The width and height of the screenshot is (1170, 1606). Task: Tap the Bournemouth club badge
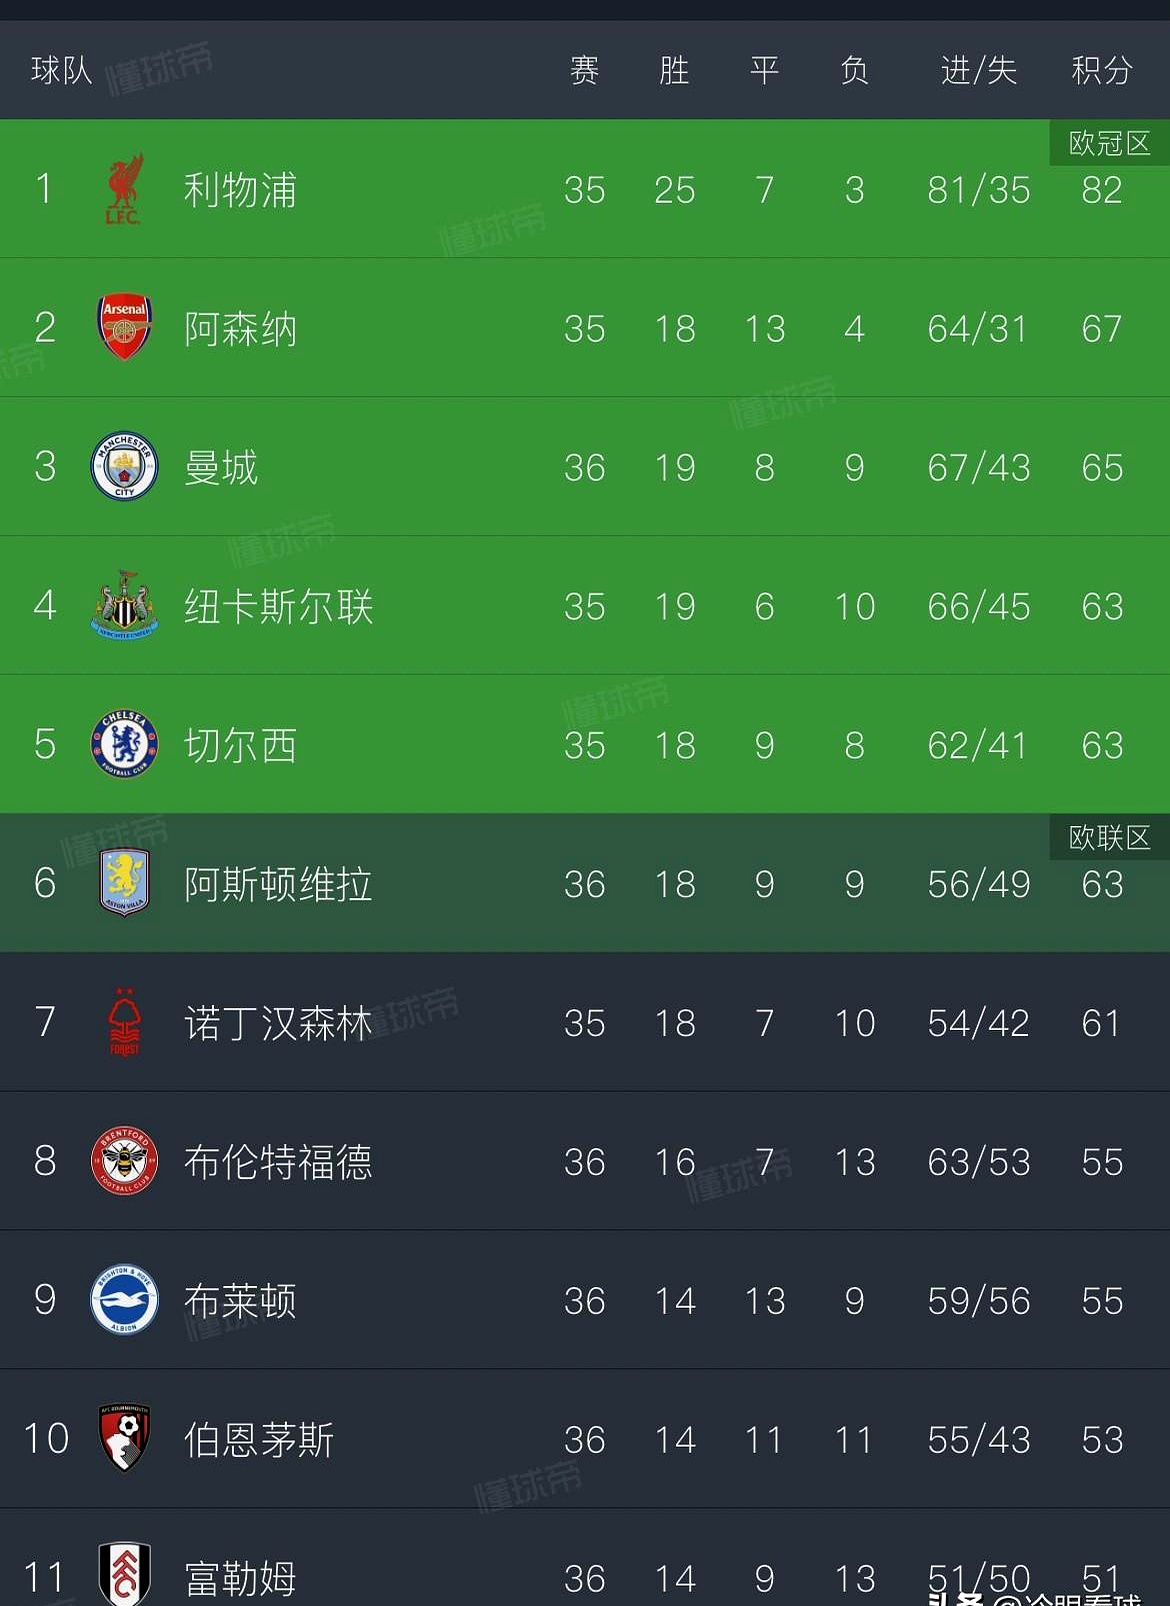pyautogui.click(x=124, y=1438)
